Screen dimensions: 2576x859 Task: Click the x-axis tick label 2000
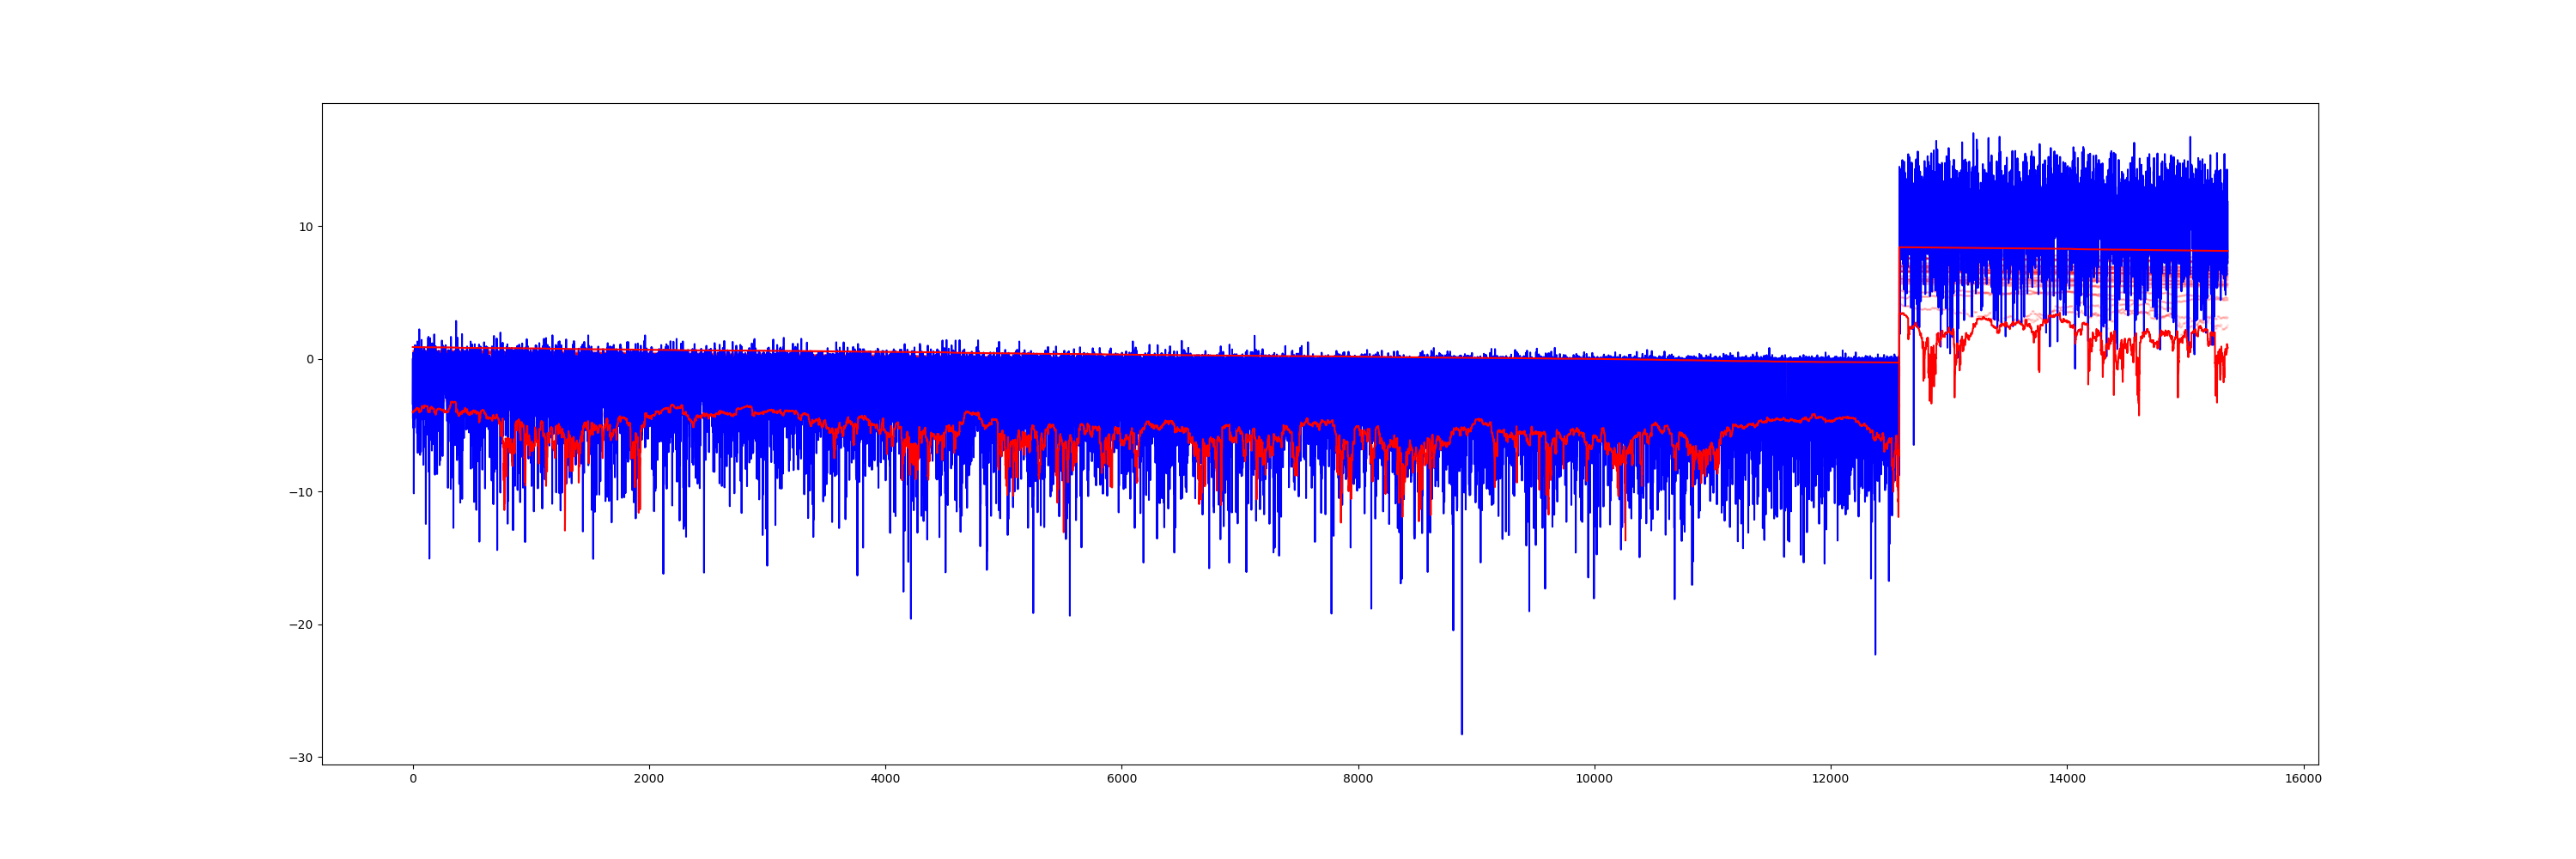coord(649,779)
